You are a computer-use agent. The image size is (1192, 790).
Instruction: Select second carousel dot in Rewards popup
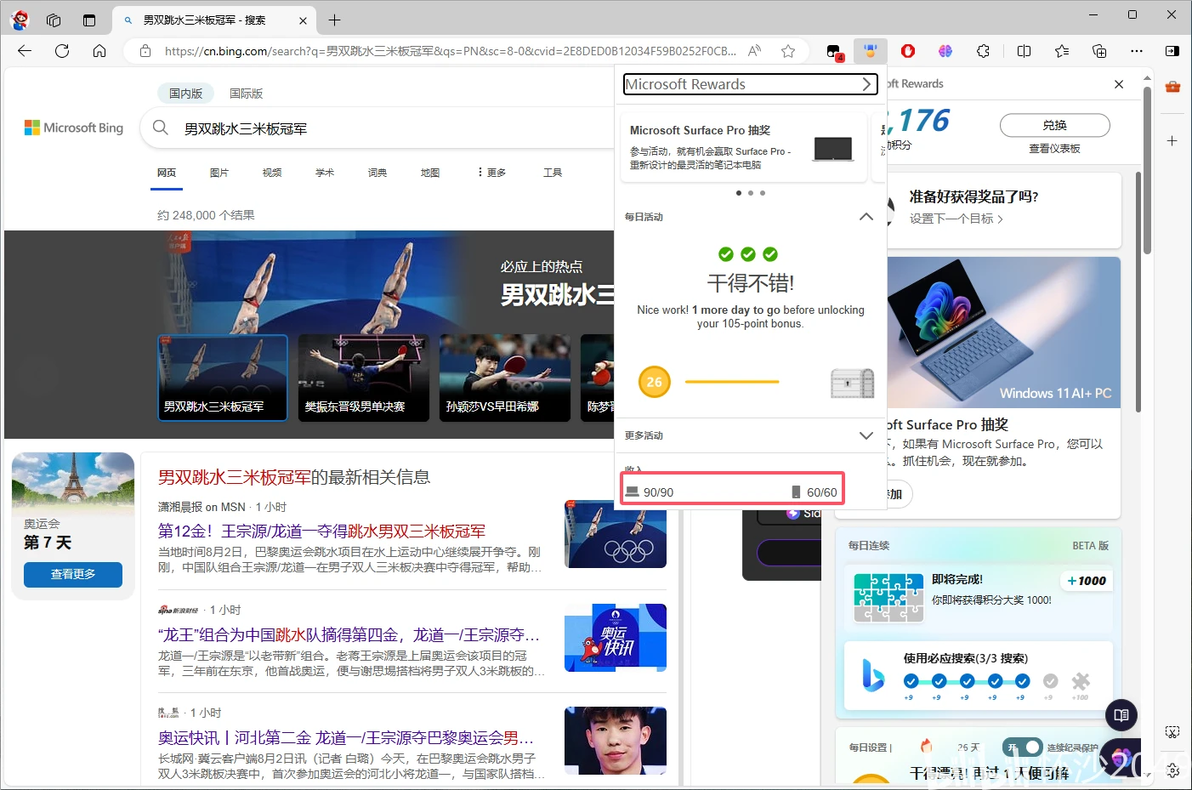[x=750, y=193]
